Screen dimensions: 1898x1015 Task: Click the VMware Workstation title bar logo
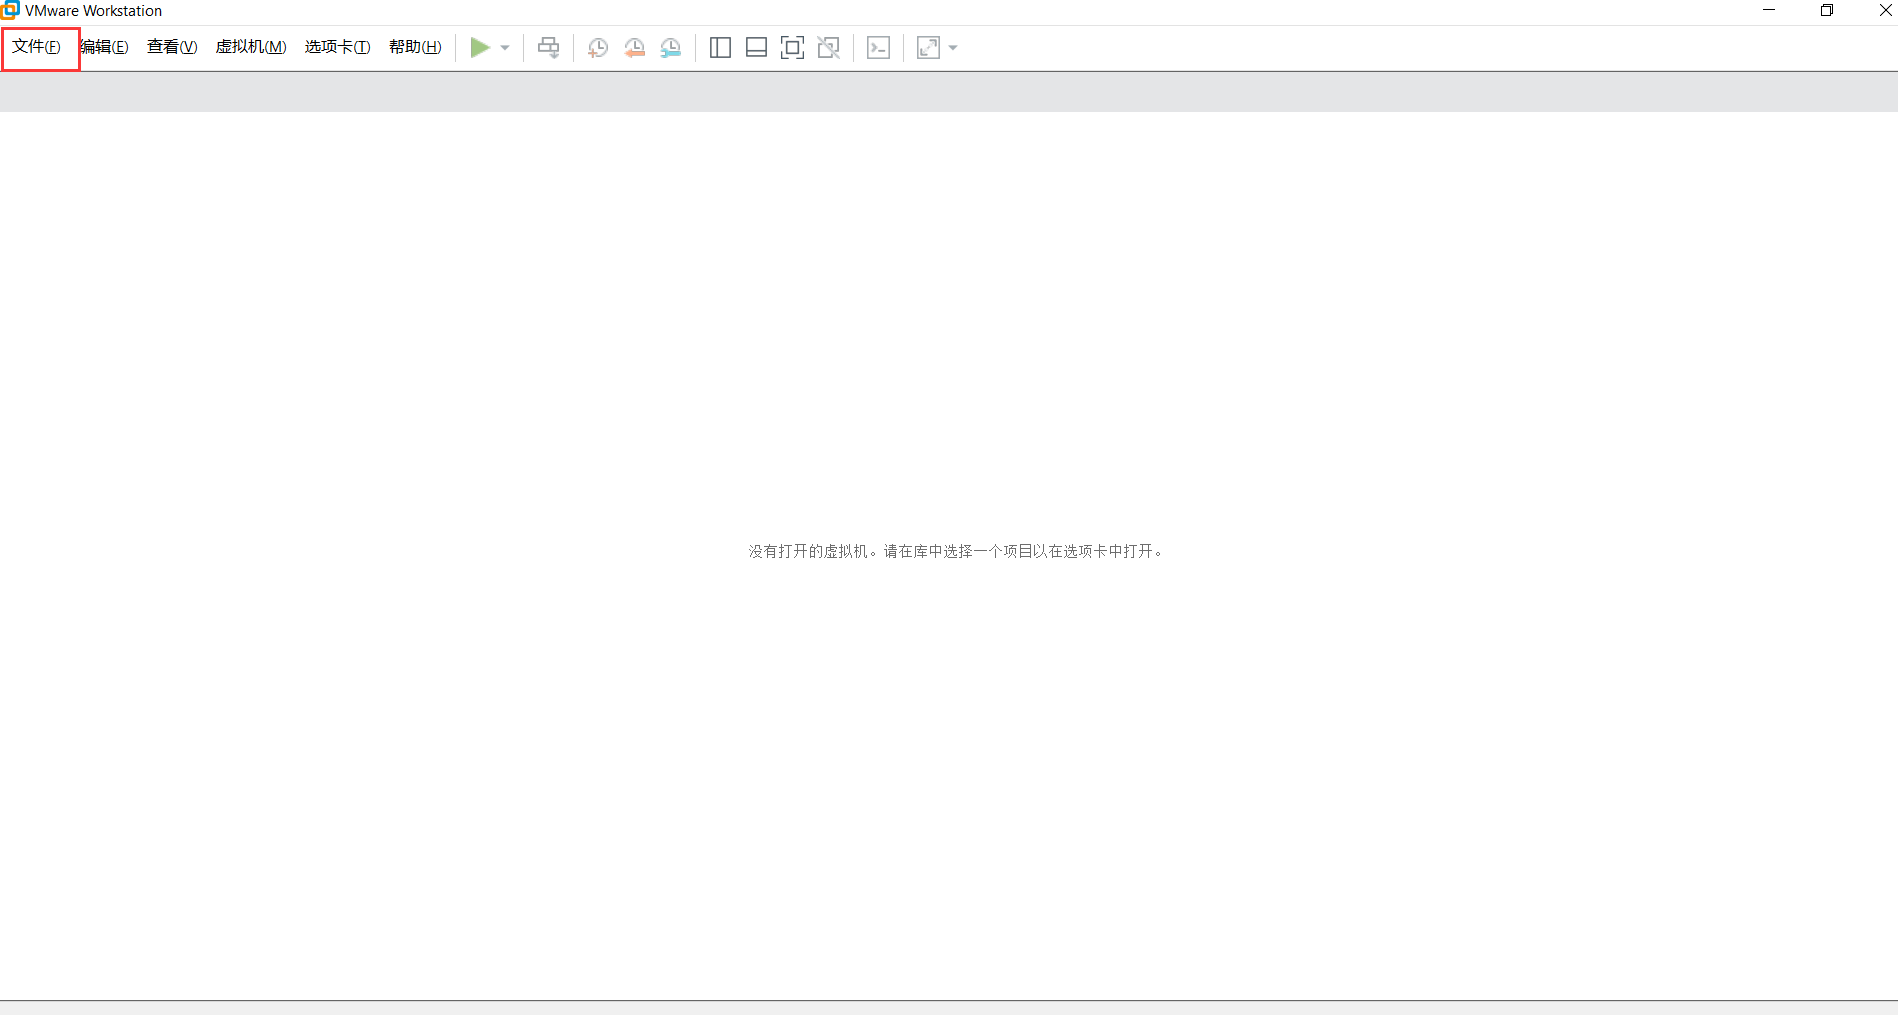tap(10, 10)
